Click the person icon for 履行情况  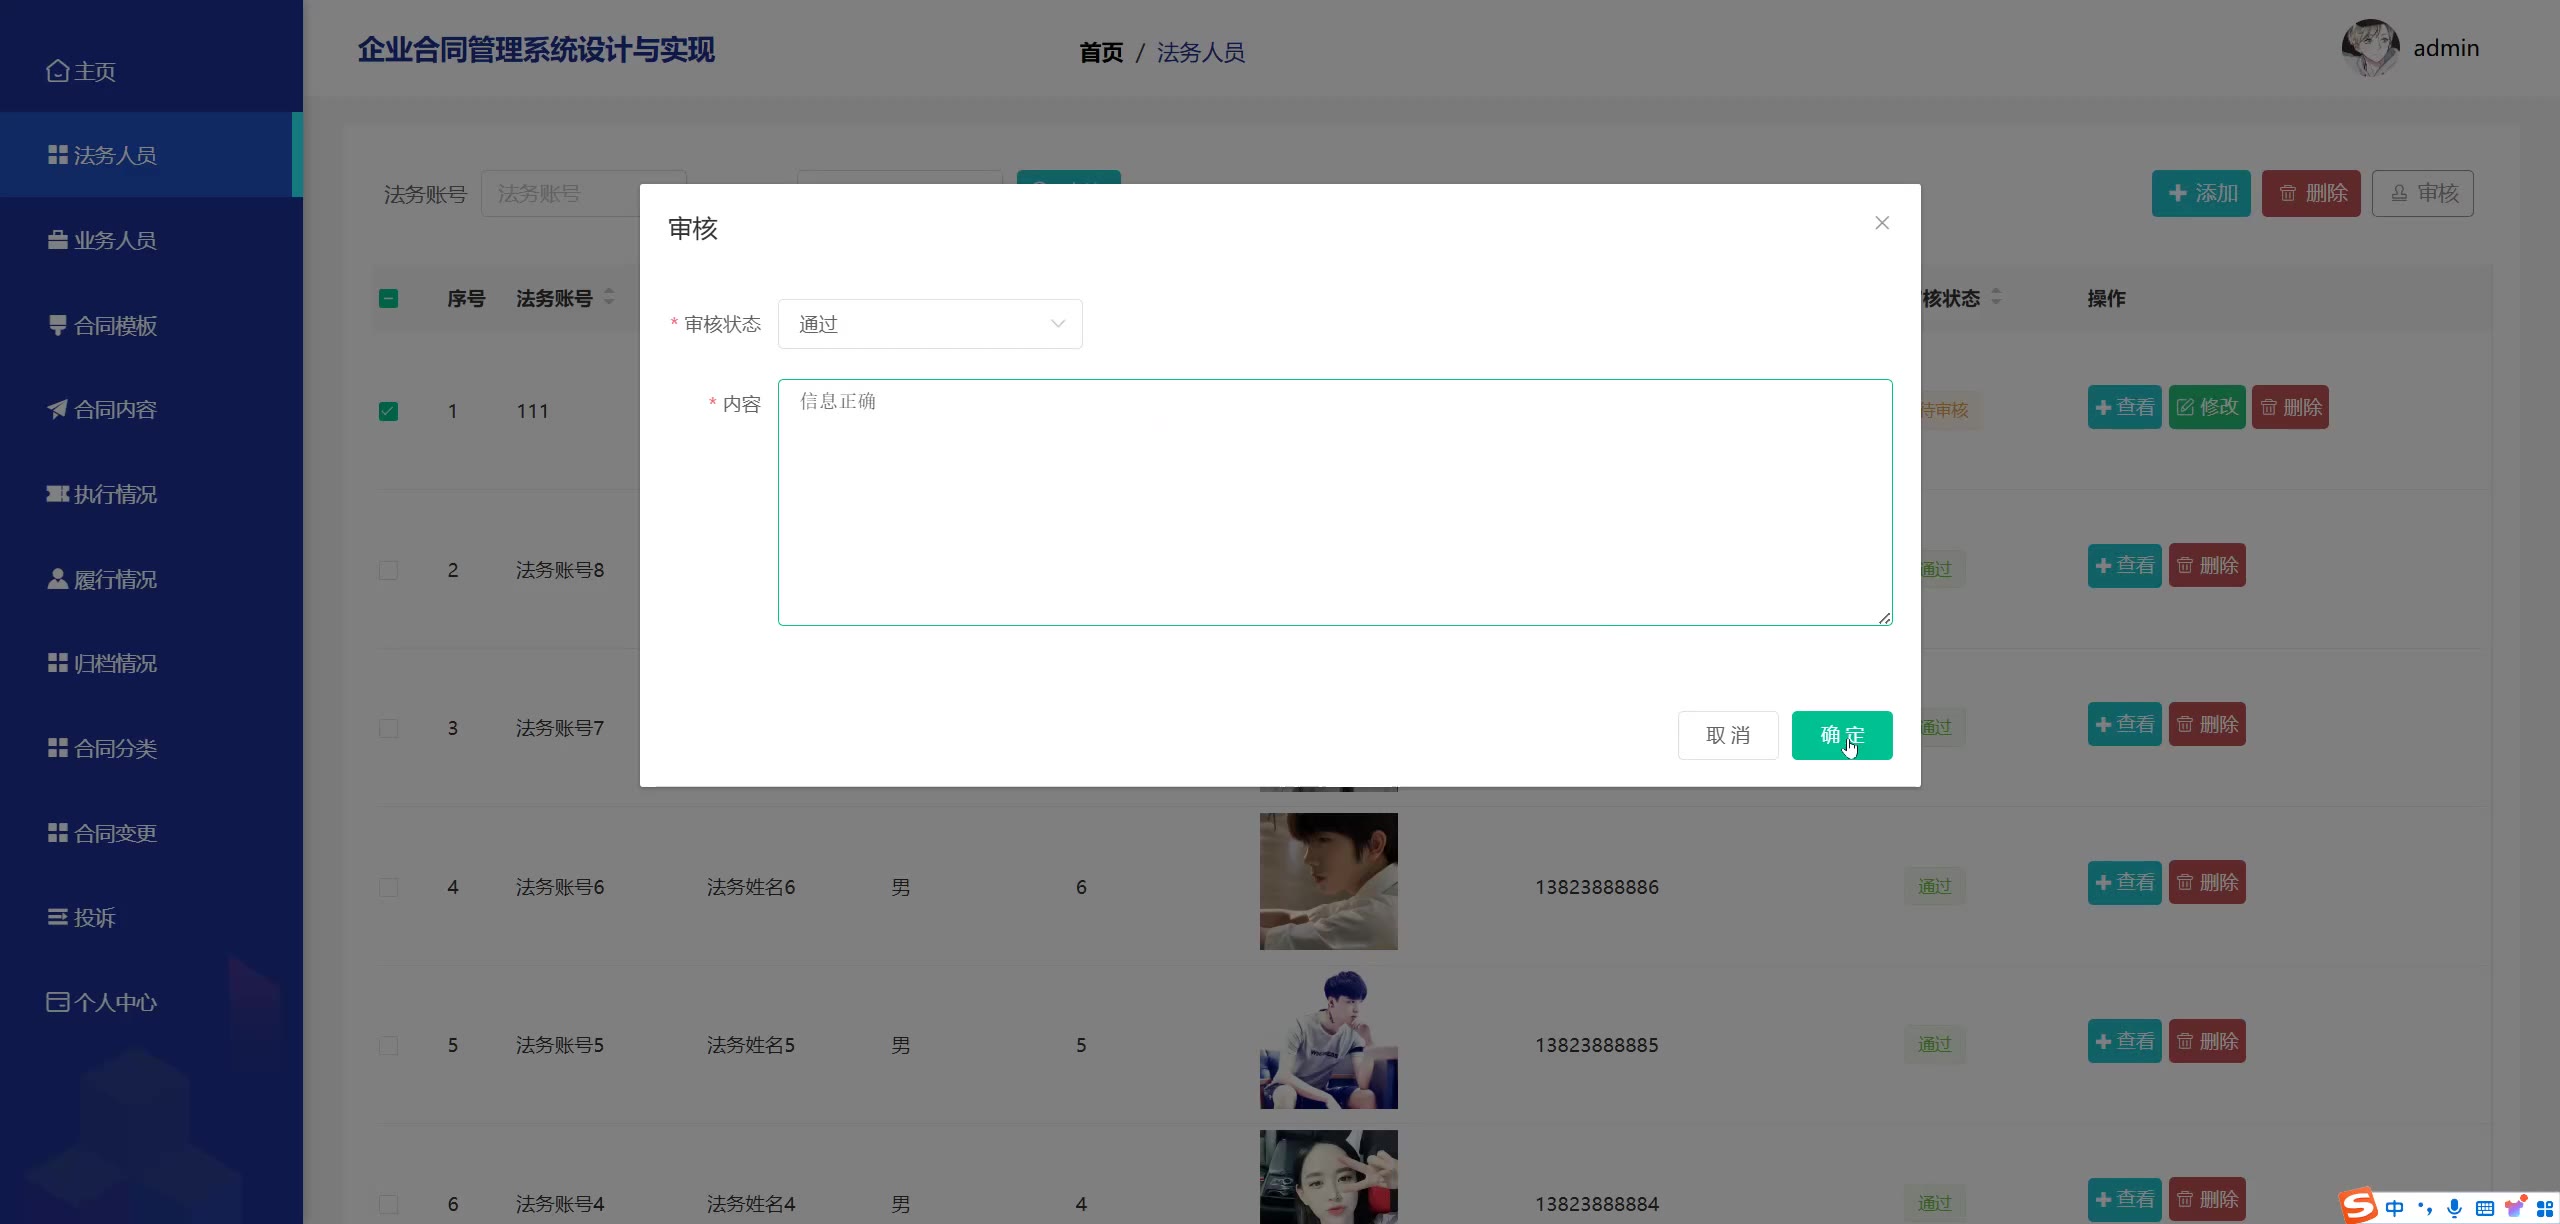(x=57, y=579)
